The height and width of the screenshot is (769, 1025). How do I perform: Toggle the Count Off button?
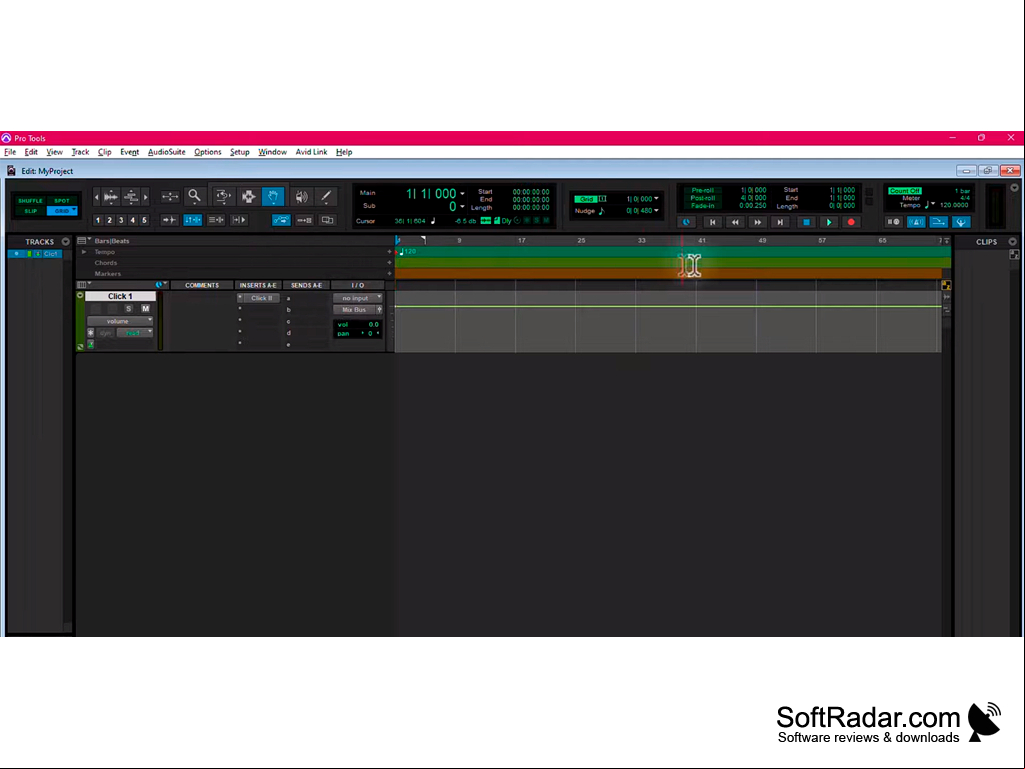pyautogui.click(x=905, y=191)
